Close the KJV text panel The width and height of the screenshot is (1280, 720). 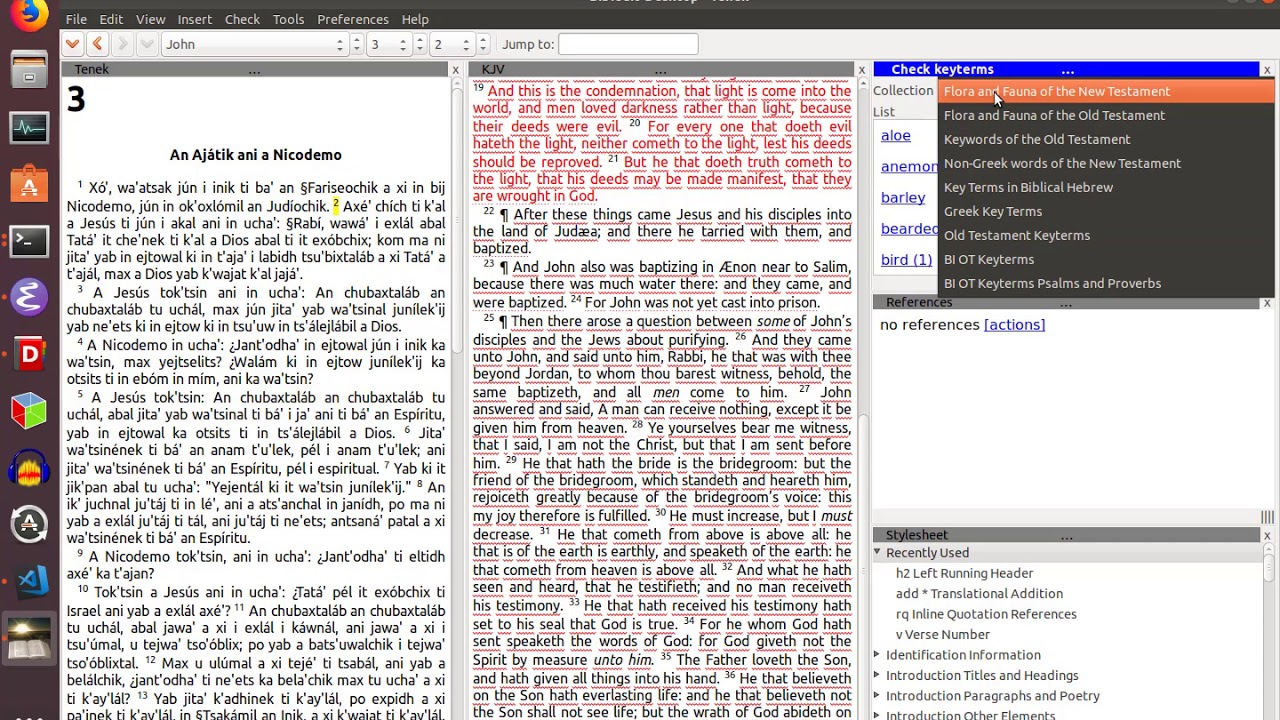(x=861, y=70)
